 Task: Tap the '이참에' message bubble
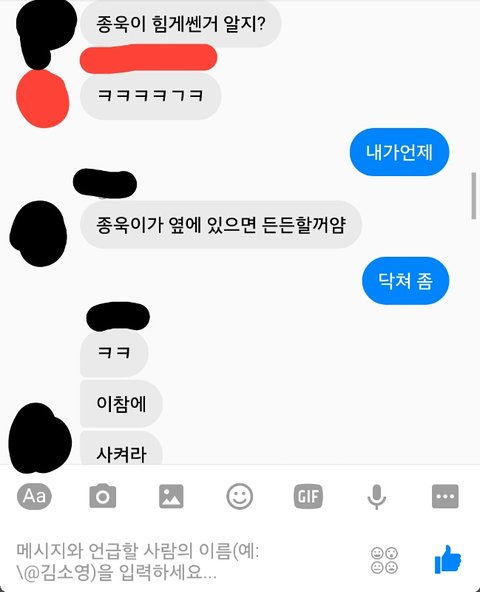121,404
